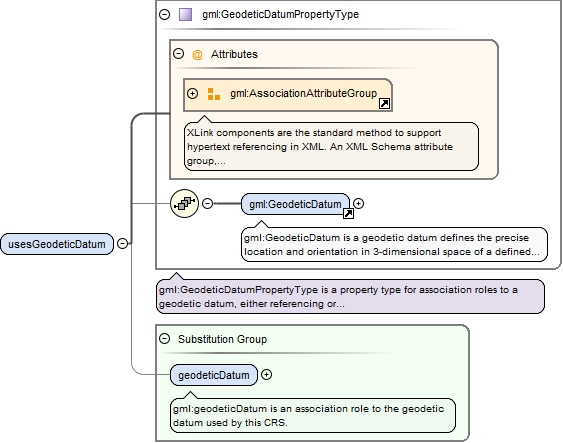Select the geodeticDatum element node
The width and height of the screenshot is (563, 443).
pyautogui.click(x=214, y=375)
